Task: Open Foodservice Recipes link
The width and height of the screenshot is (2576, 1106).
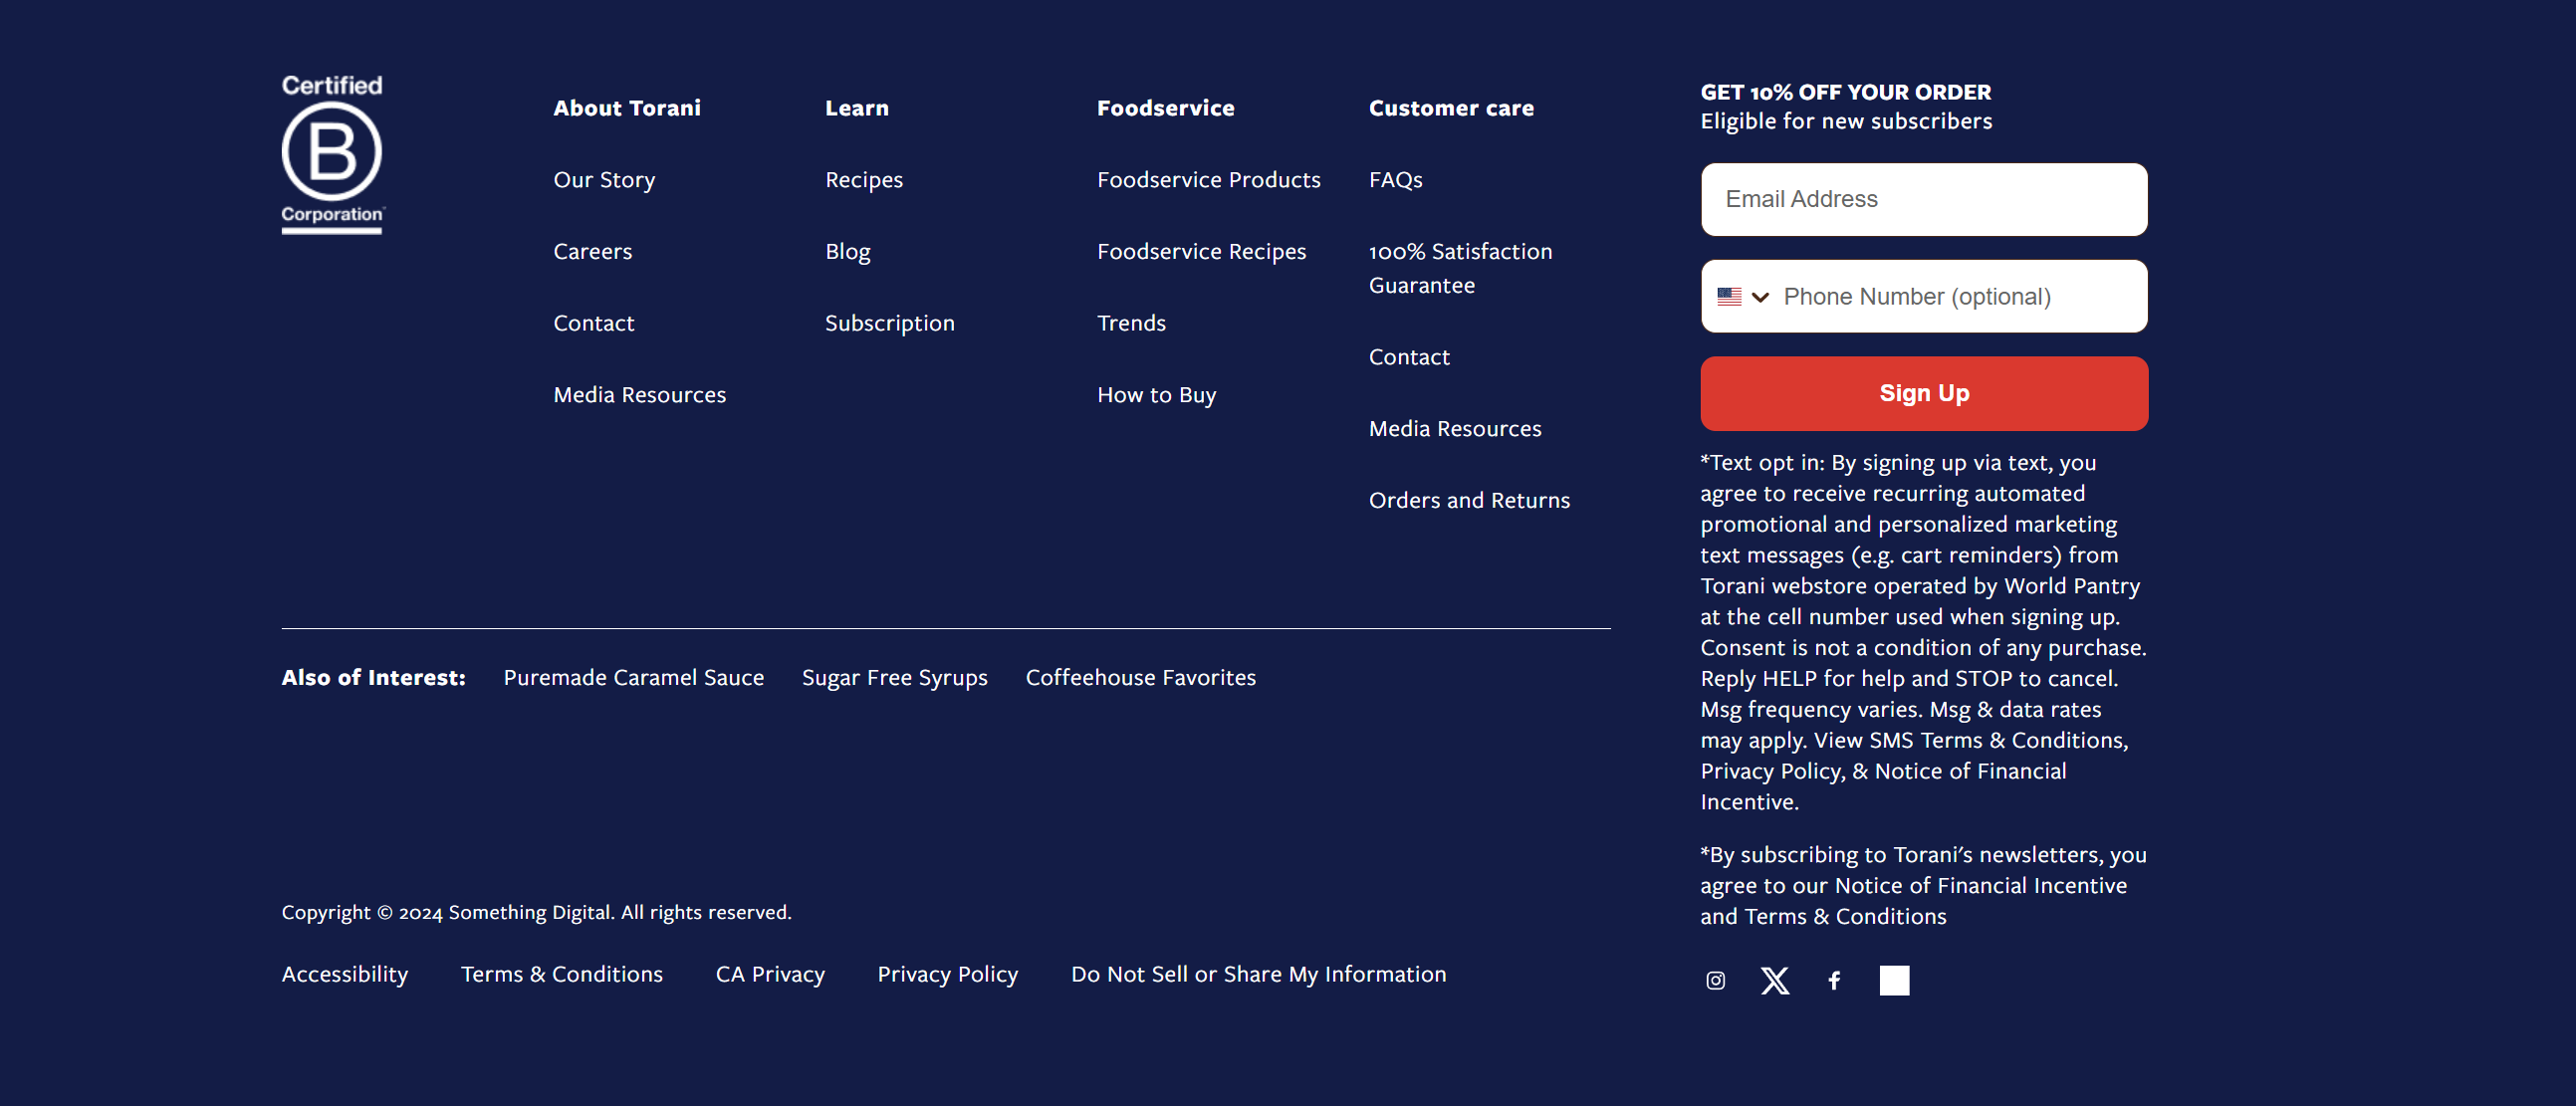Action: [x=1201, y=252]
